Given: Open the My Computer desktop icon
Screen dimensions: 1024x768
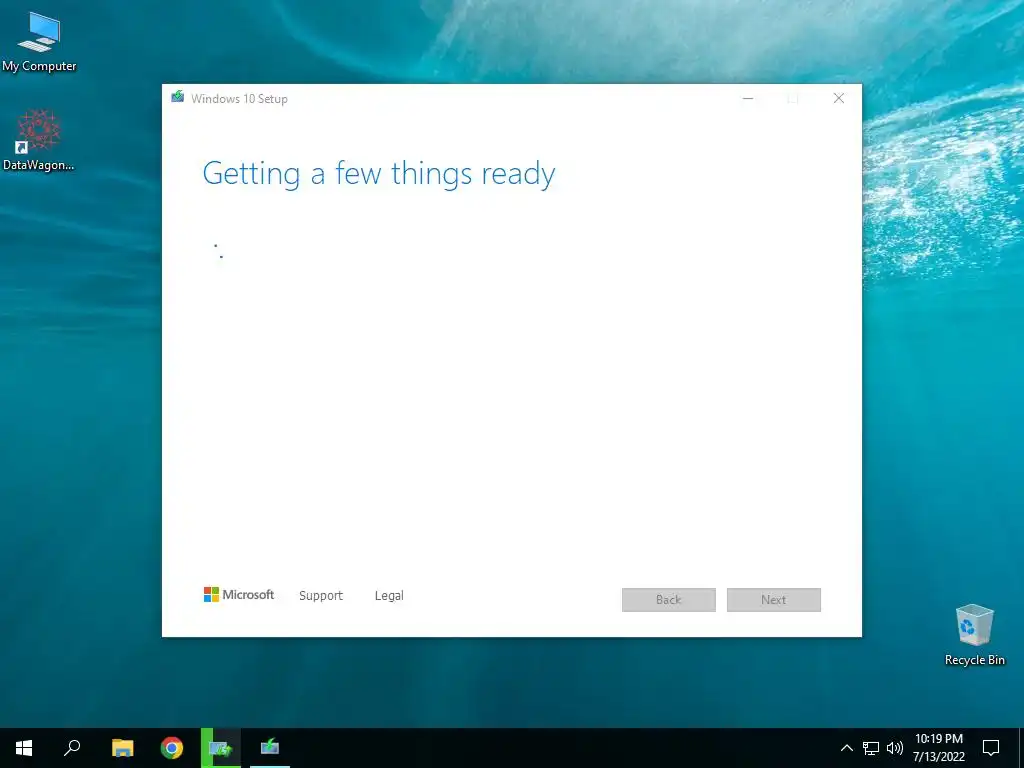Looking at the screenshot, I should pos(39,42).
